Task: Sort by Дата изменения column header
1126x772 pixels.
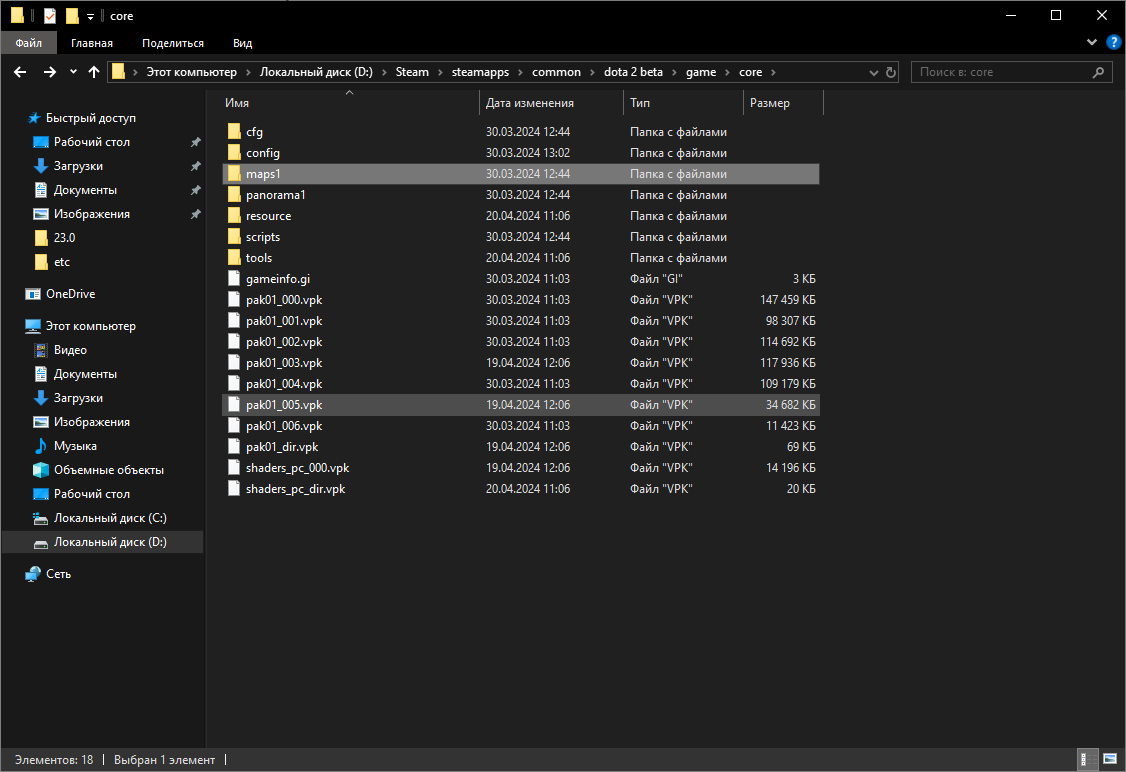Action: (529, 103)
